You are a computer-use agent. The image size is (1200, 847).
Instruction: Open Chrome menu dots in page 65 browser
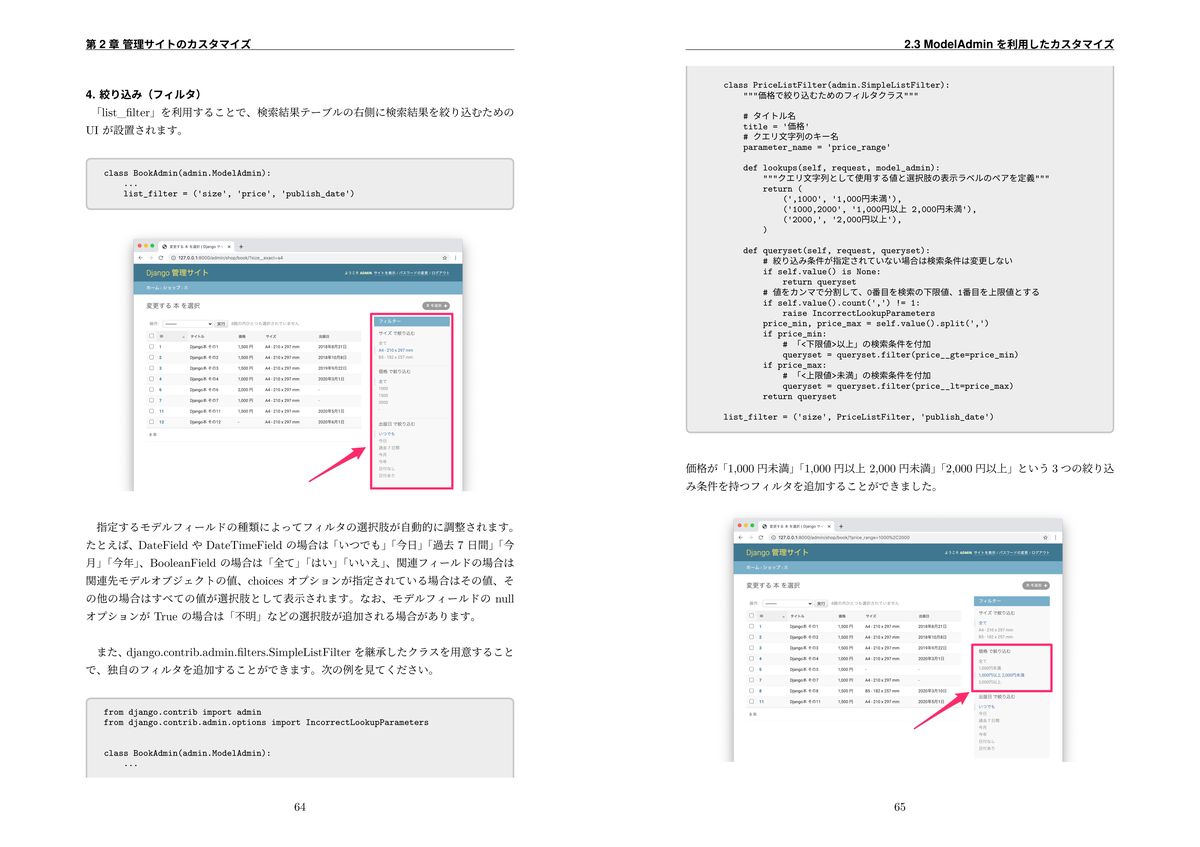(1056, 537)
